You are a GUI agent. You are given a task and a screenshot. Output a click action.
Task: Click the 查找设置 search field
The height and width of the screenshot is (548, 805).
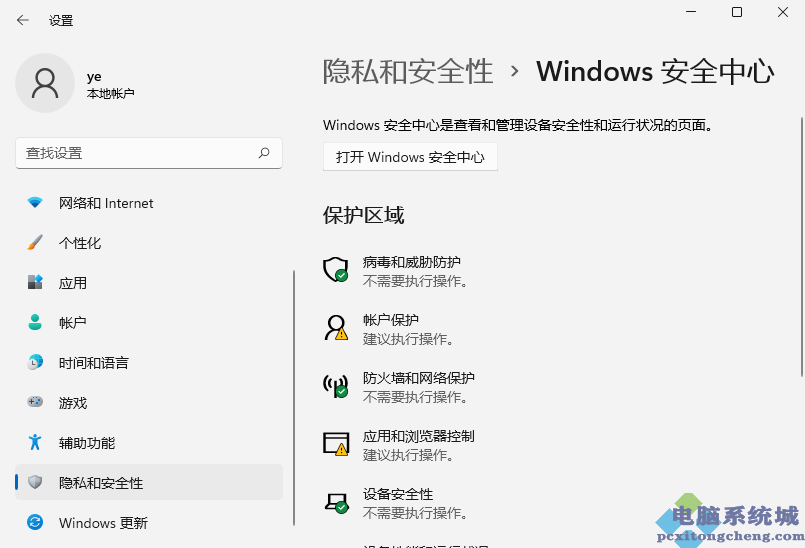pos(149,153)
